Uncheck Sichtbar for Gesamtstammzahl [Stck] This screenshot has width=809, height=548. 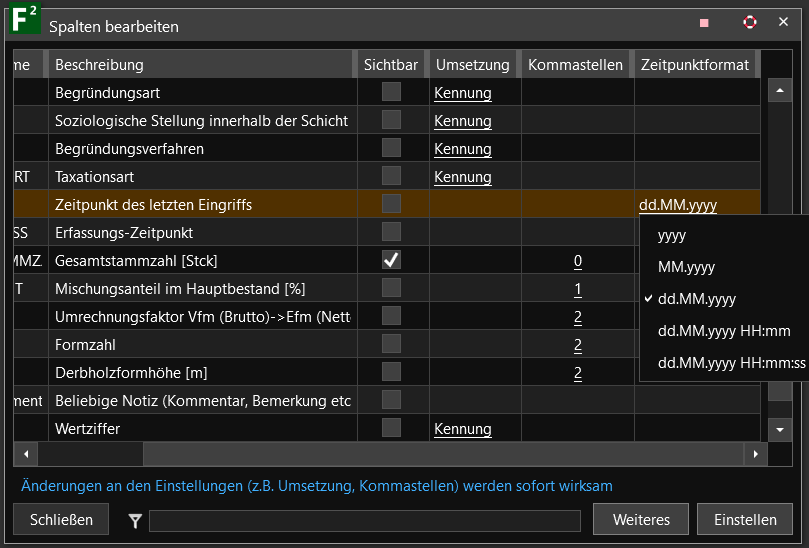click(x=391, y=260)
